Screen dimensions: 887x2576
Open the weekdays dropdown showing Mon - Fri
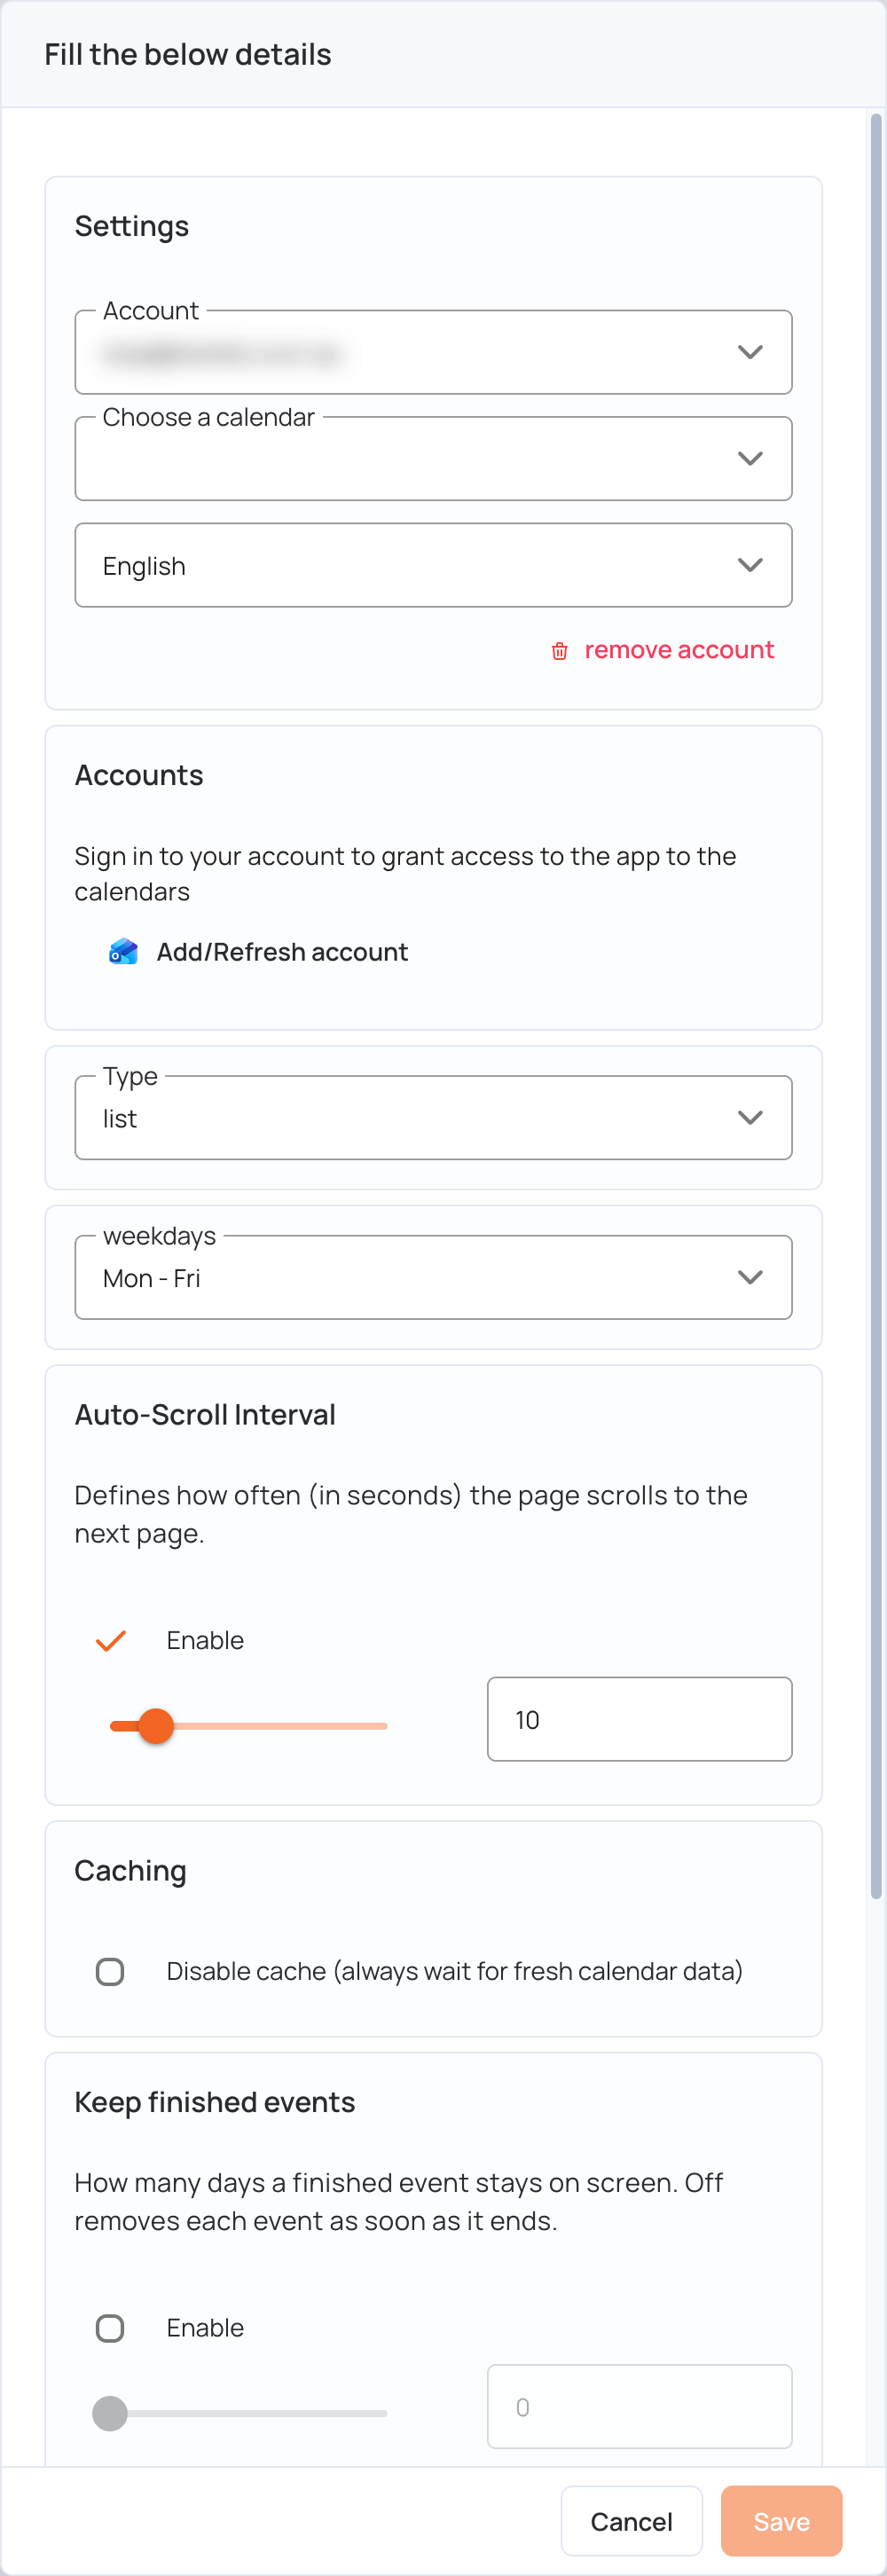pos(433,1277)
